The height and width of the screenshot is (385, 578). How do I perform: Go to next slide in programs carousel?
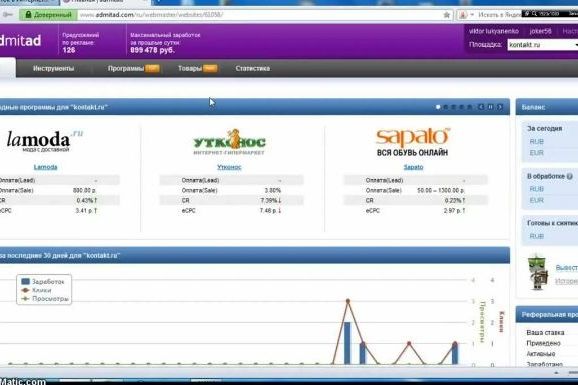pyautogui.click(x=500, y=107)
